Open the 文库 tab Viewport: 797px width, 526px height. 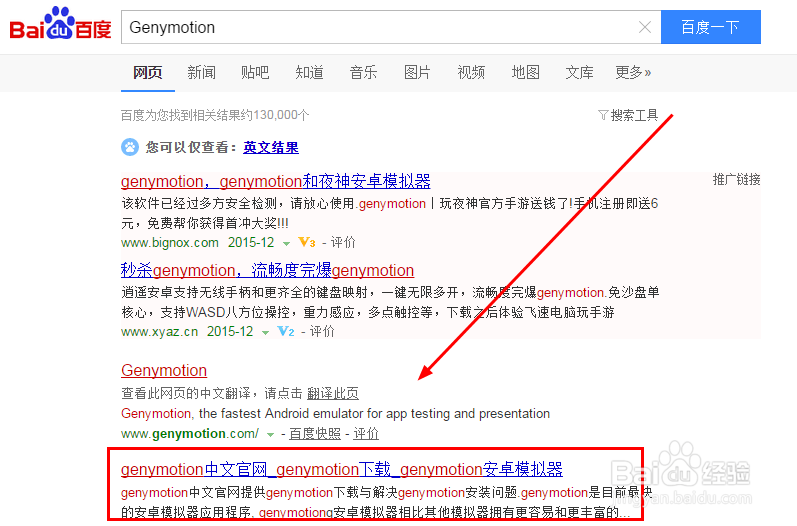pos(579,73)
